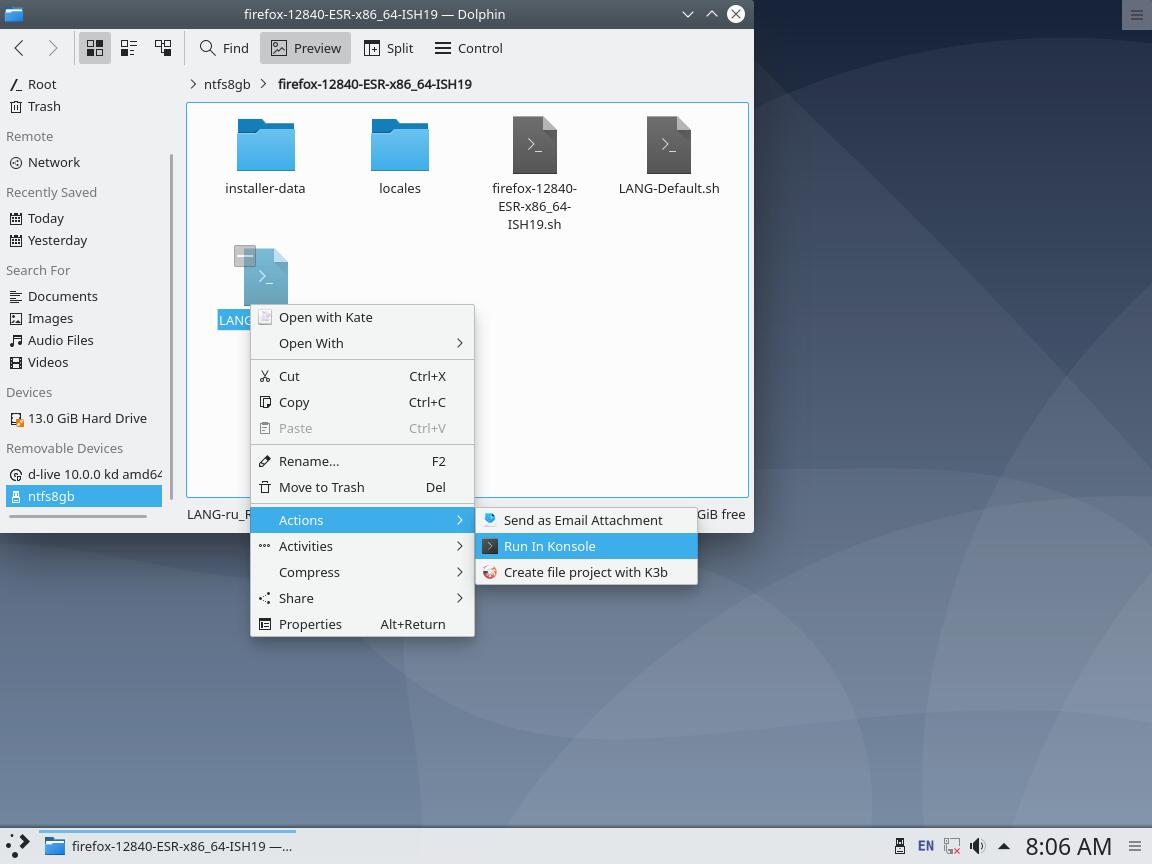1152x864 pixels.
Task: Click the Dolphin taskbar entry
Action: [x=168, y=846]
